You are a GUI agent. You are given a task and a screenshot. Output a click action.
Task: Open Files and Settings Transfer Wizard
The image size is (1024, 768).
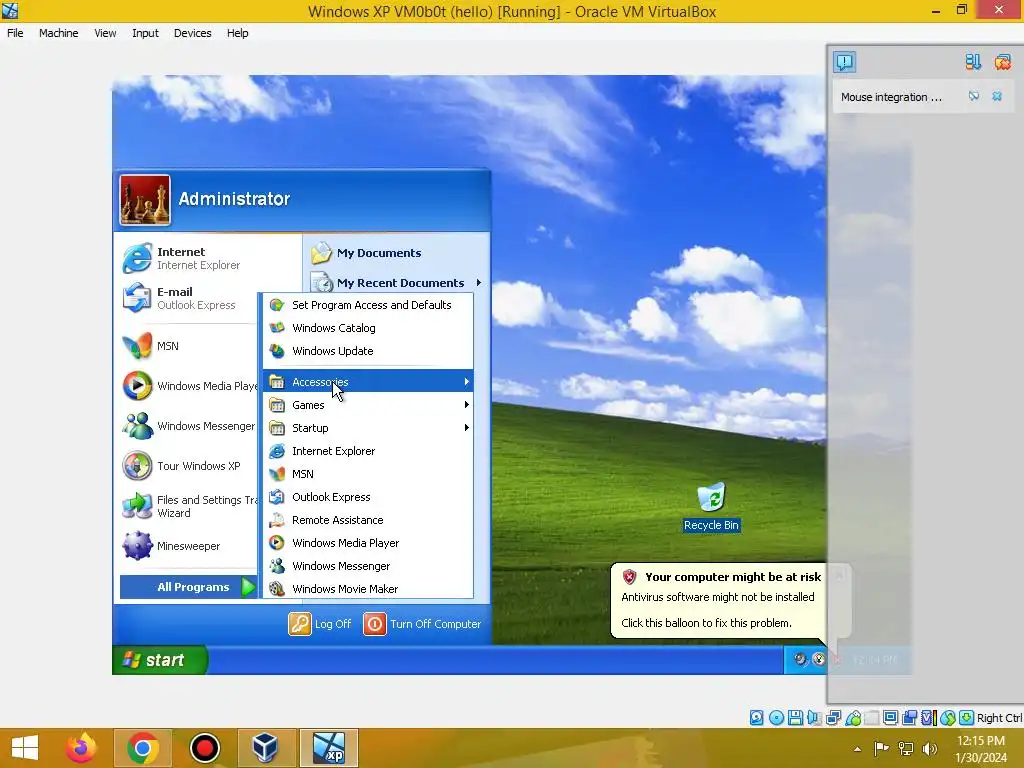coord(188,506)
